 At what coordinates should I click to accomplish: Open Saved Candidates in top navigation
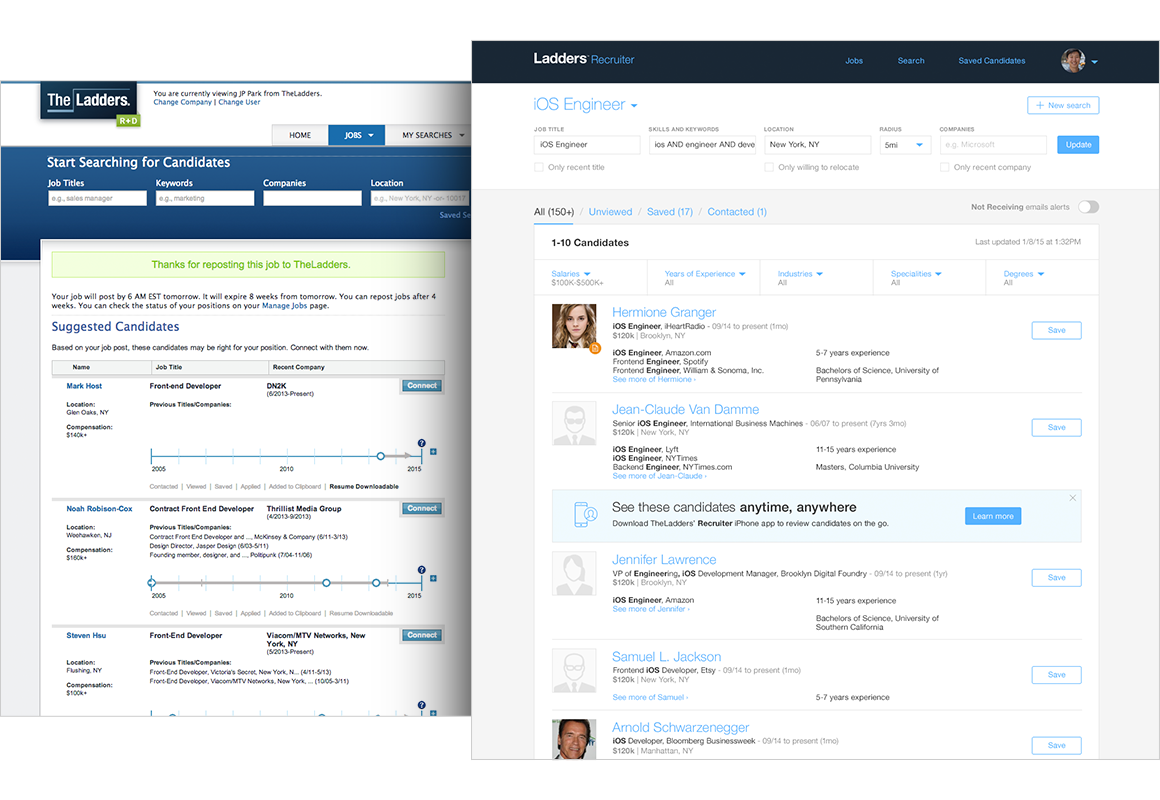pos(991,61)
